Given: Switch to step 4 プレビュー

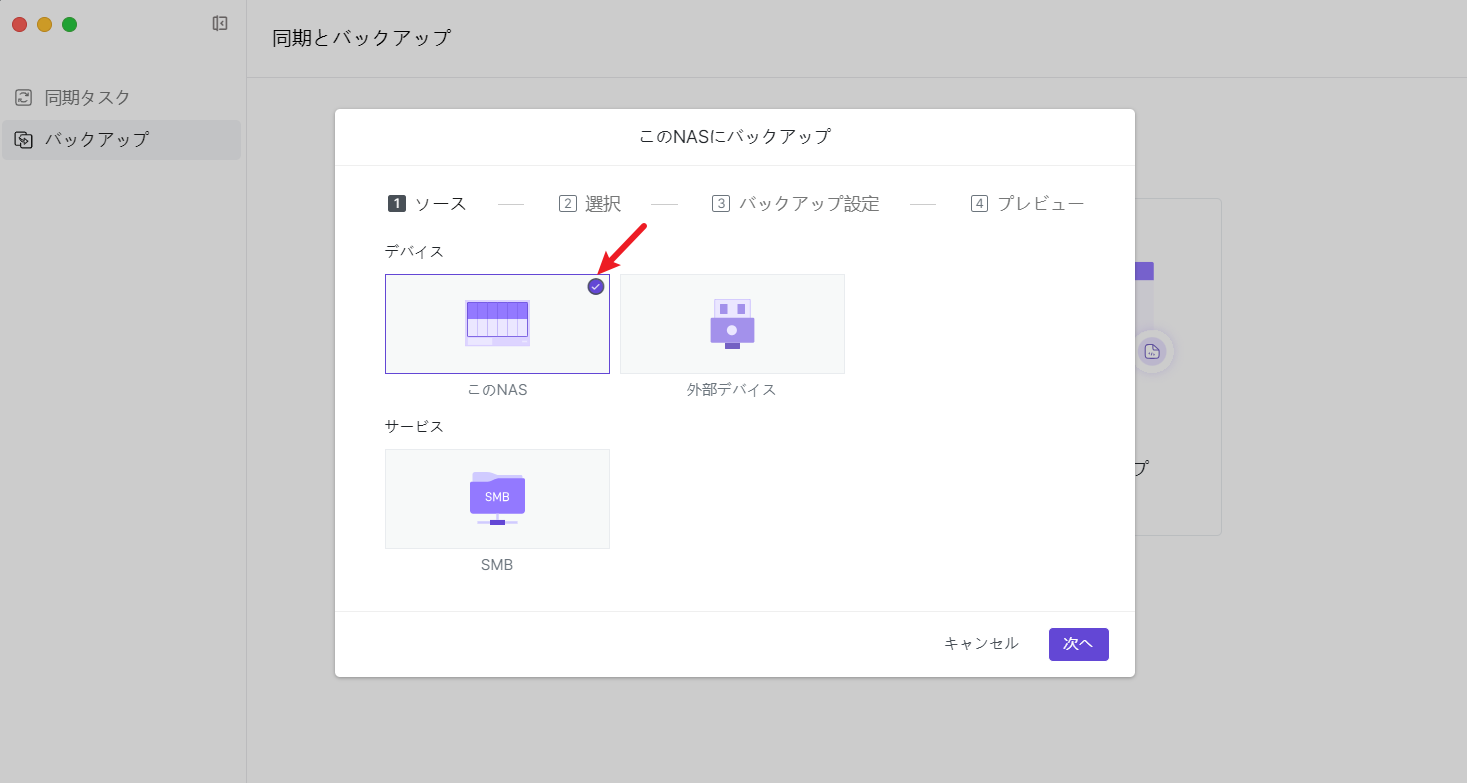Looking at the screenshot, I should pos(1027,204).
